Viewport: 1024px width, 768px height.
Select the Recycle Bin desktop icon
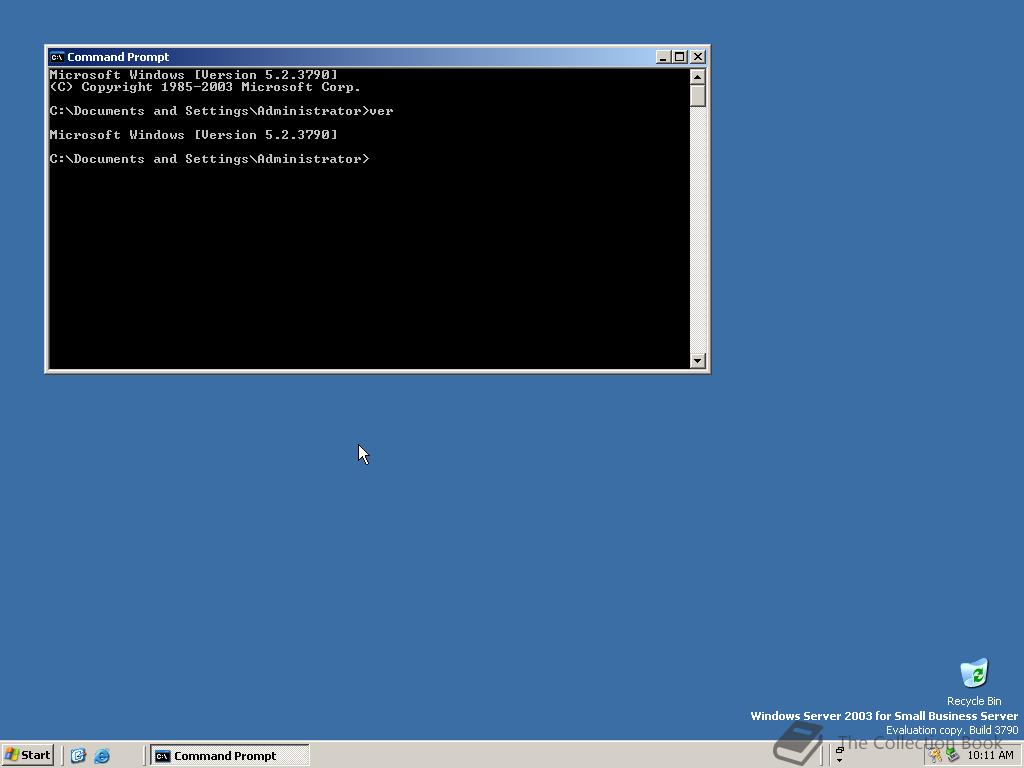974,682
